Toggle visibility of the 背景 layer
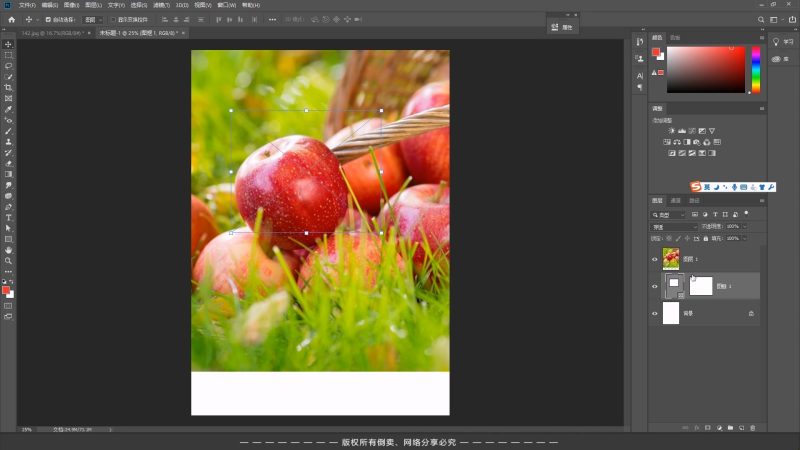This screenshot has height=450, width=800. click(x=655, y=314)
